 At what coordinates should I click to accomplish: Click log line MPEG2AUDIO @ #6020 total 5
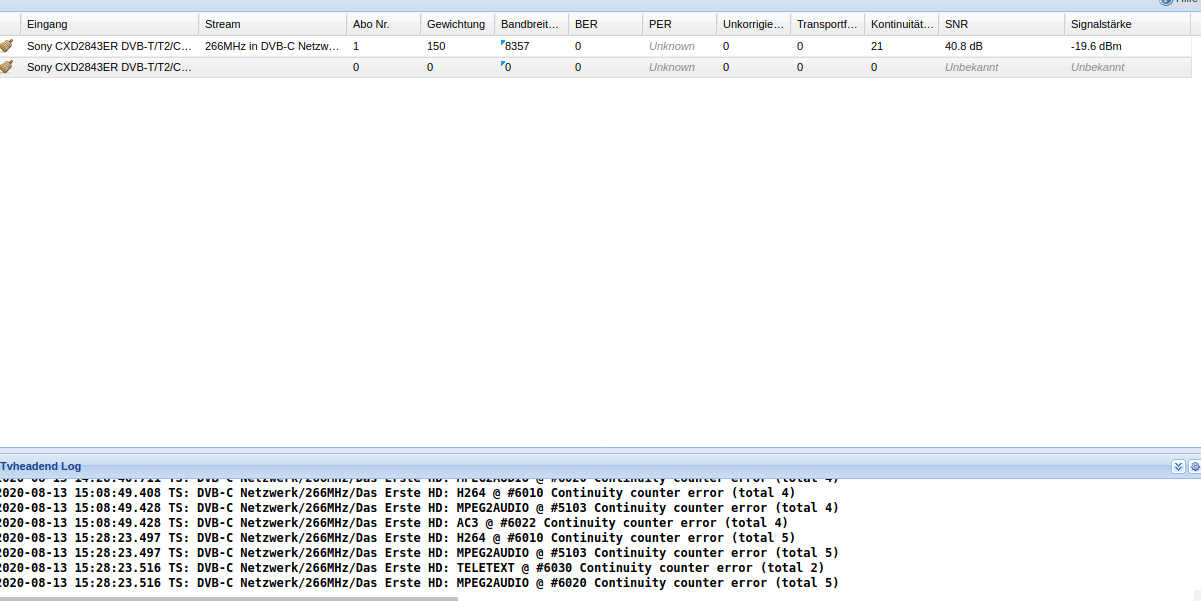tap(419, 583)
